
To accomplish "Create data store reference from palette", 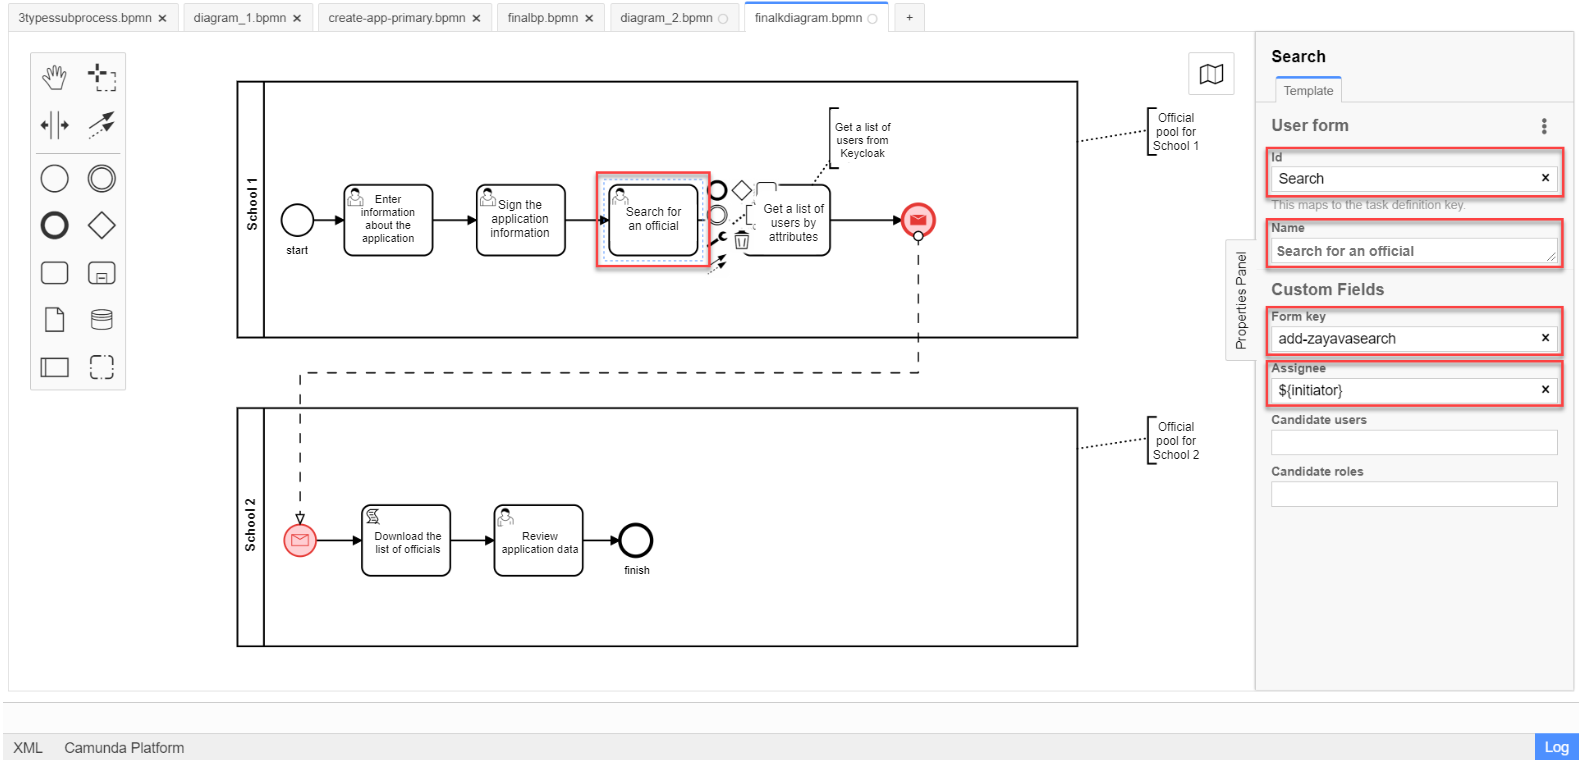I will [x=102, y=320].
